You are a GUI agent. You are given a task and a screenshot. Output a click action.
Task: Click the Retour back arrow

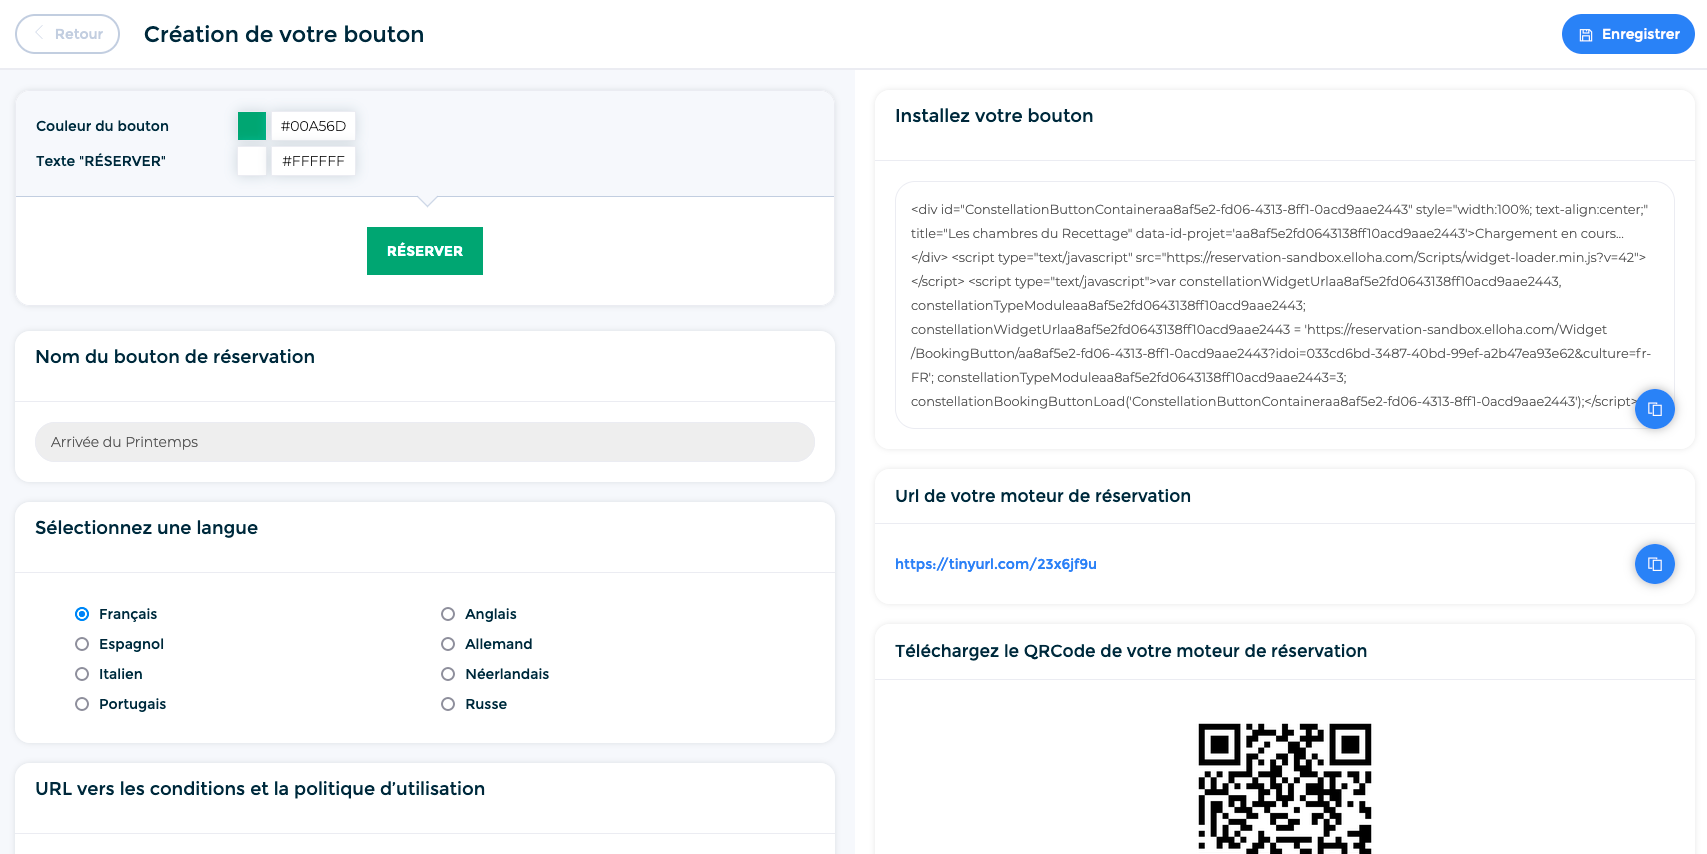(39, 33)
